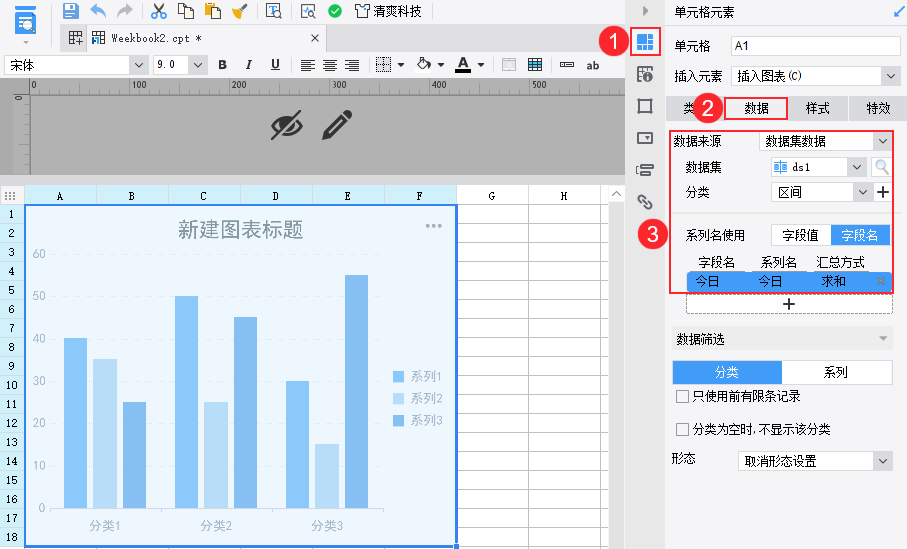Align text right

click(352, 65)
